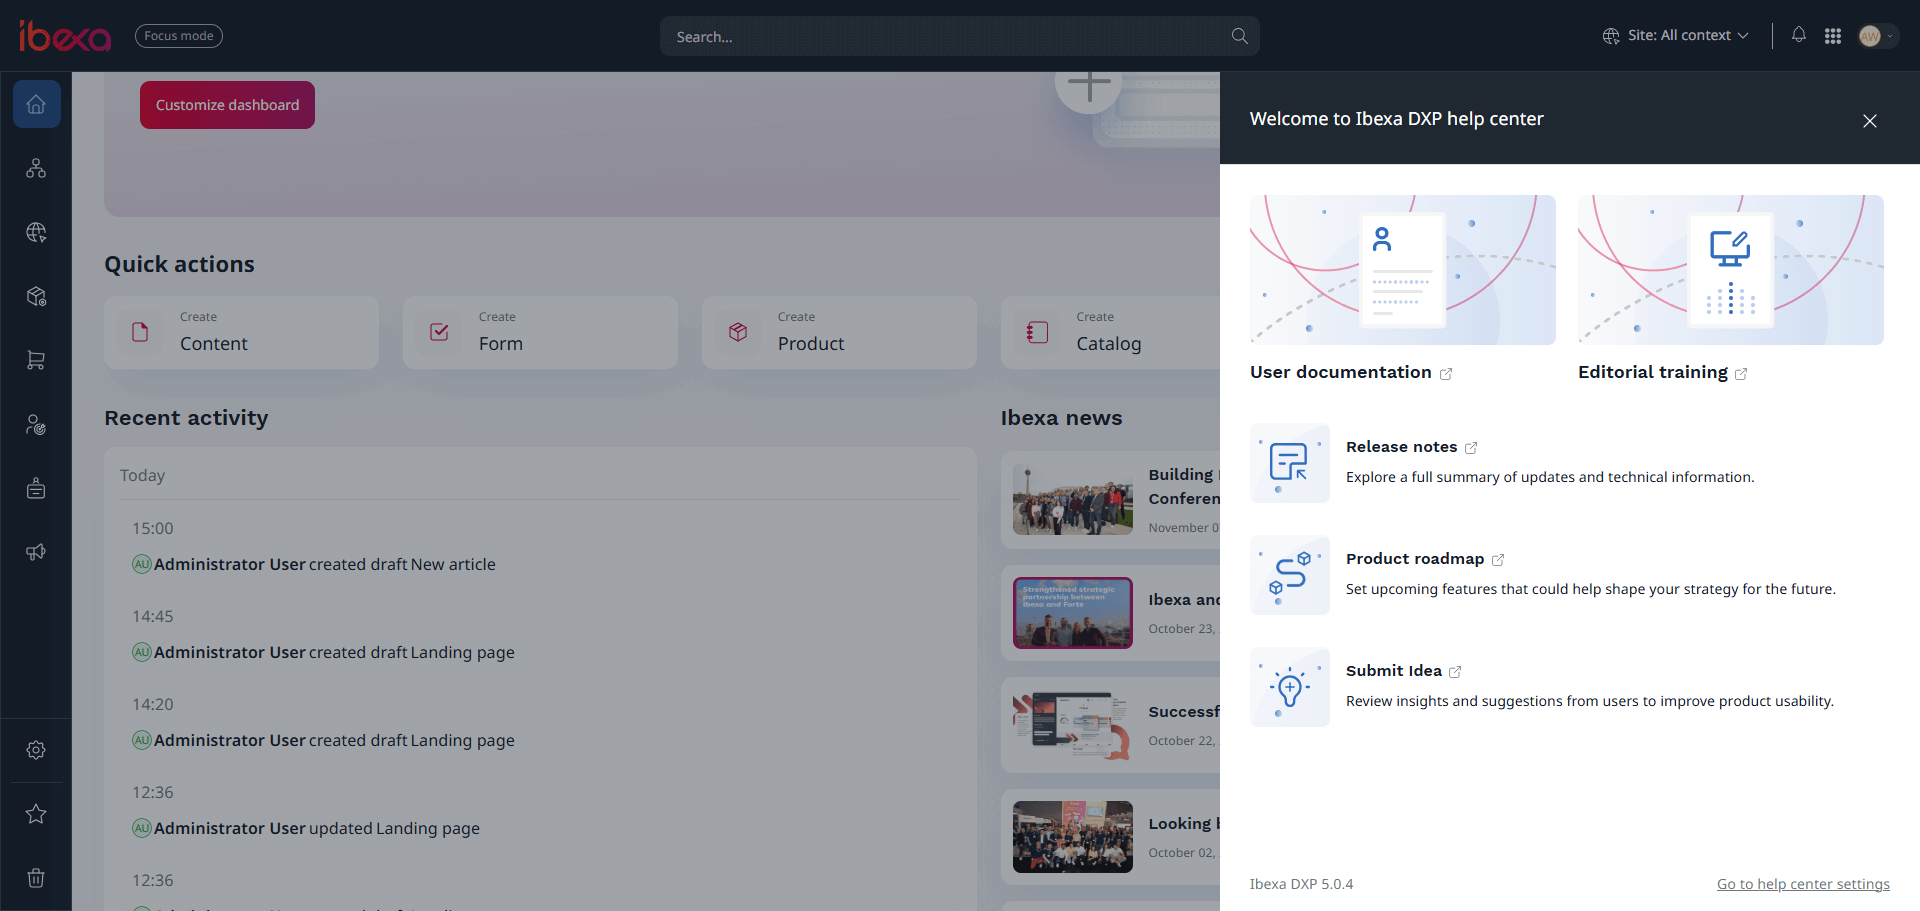Toggle Focus mode
This screenshot has width=1920, height=911.
coord(179,36)
